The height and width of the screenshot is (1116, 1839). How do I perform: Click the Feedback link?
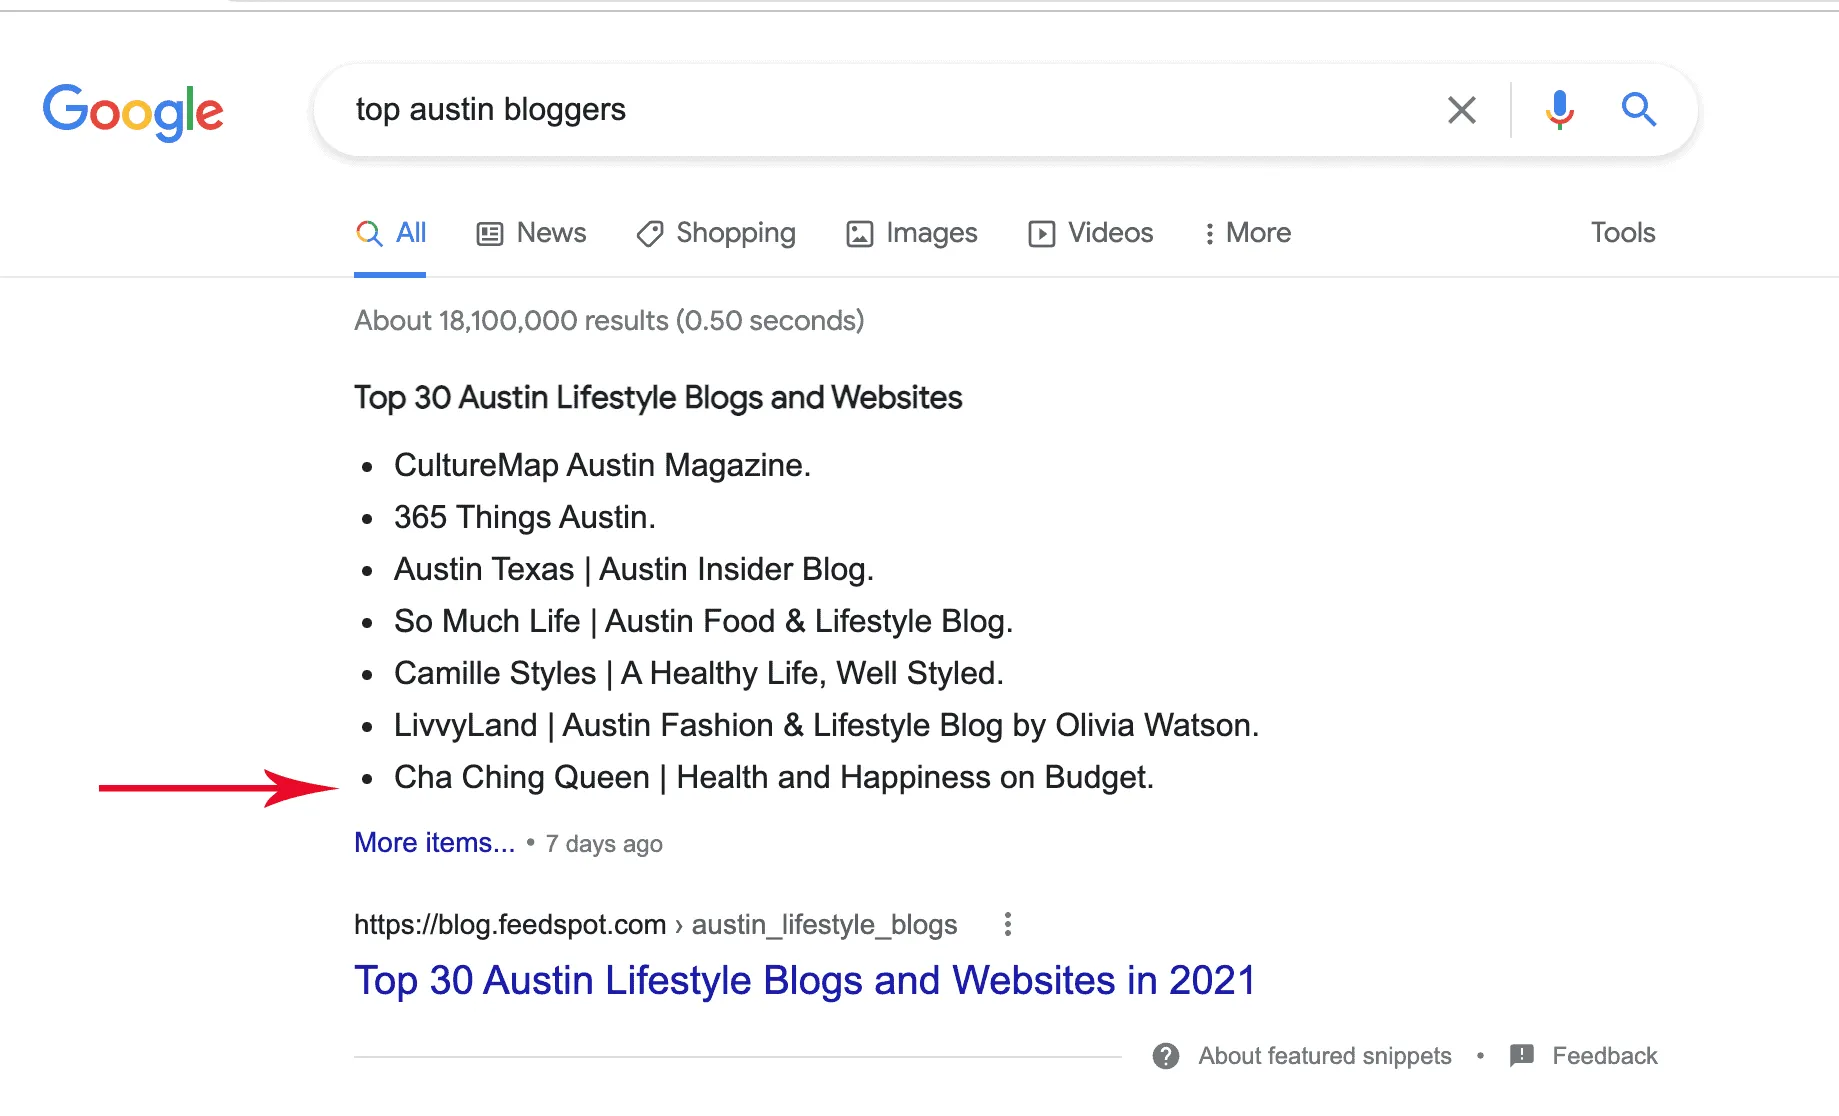(1604, 1056)
